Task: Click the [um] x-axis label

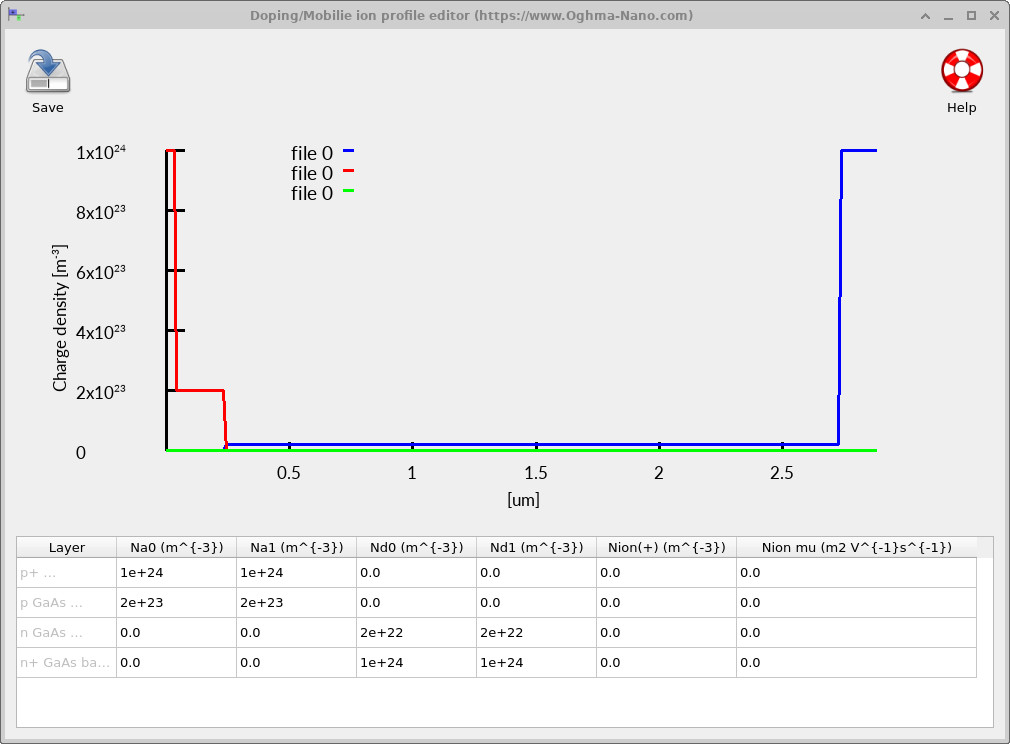Action: click(523, 500)
